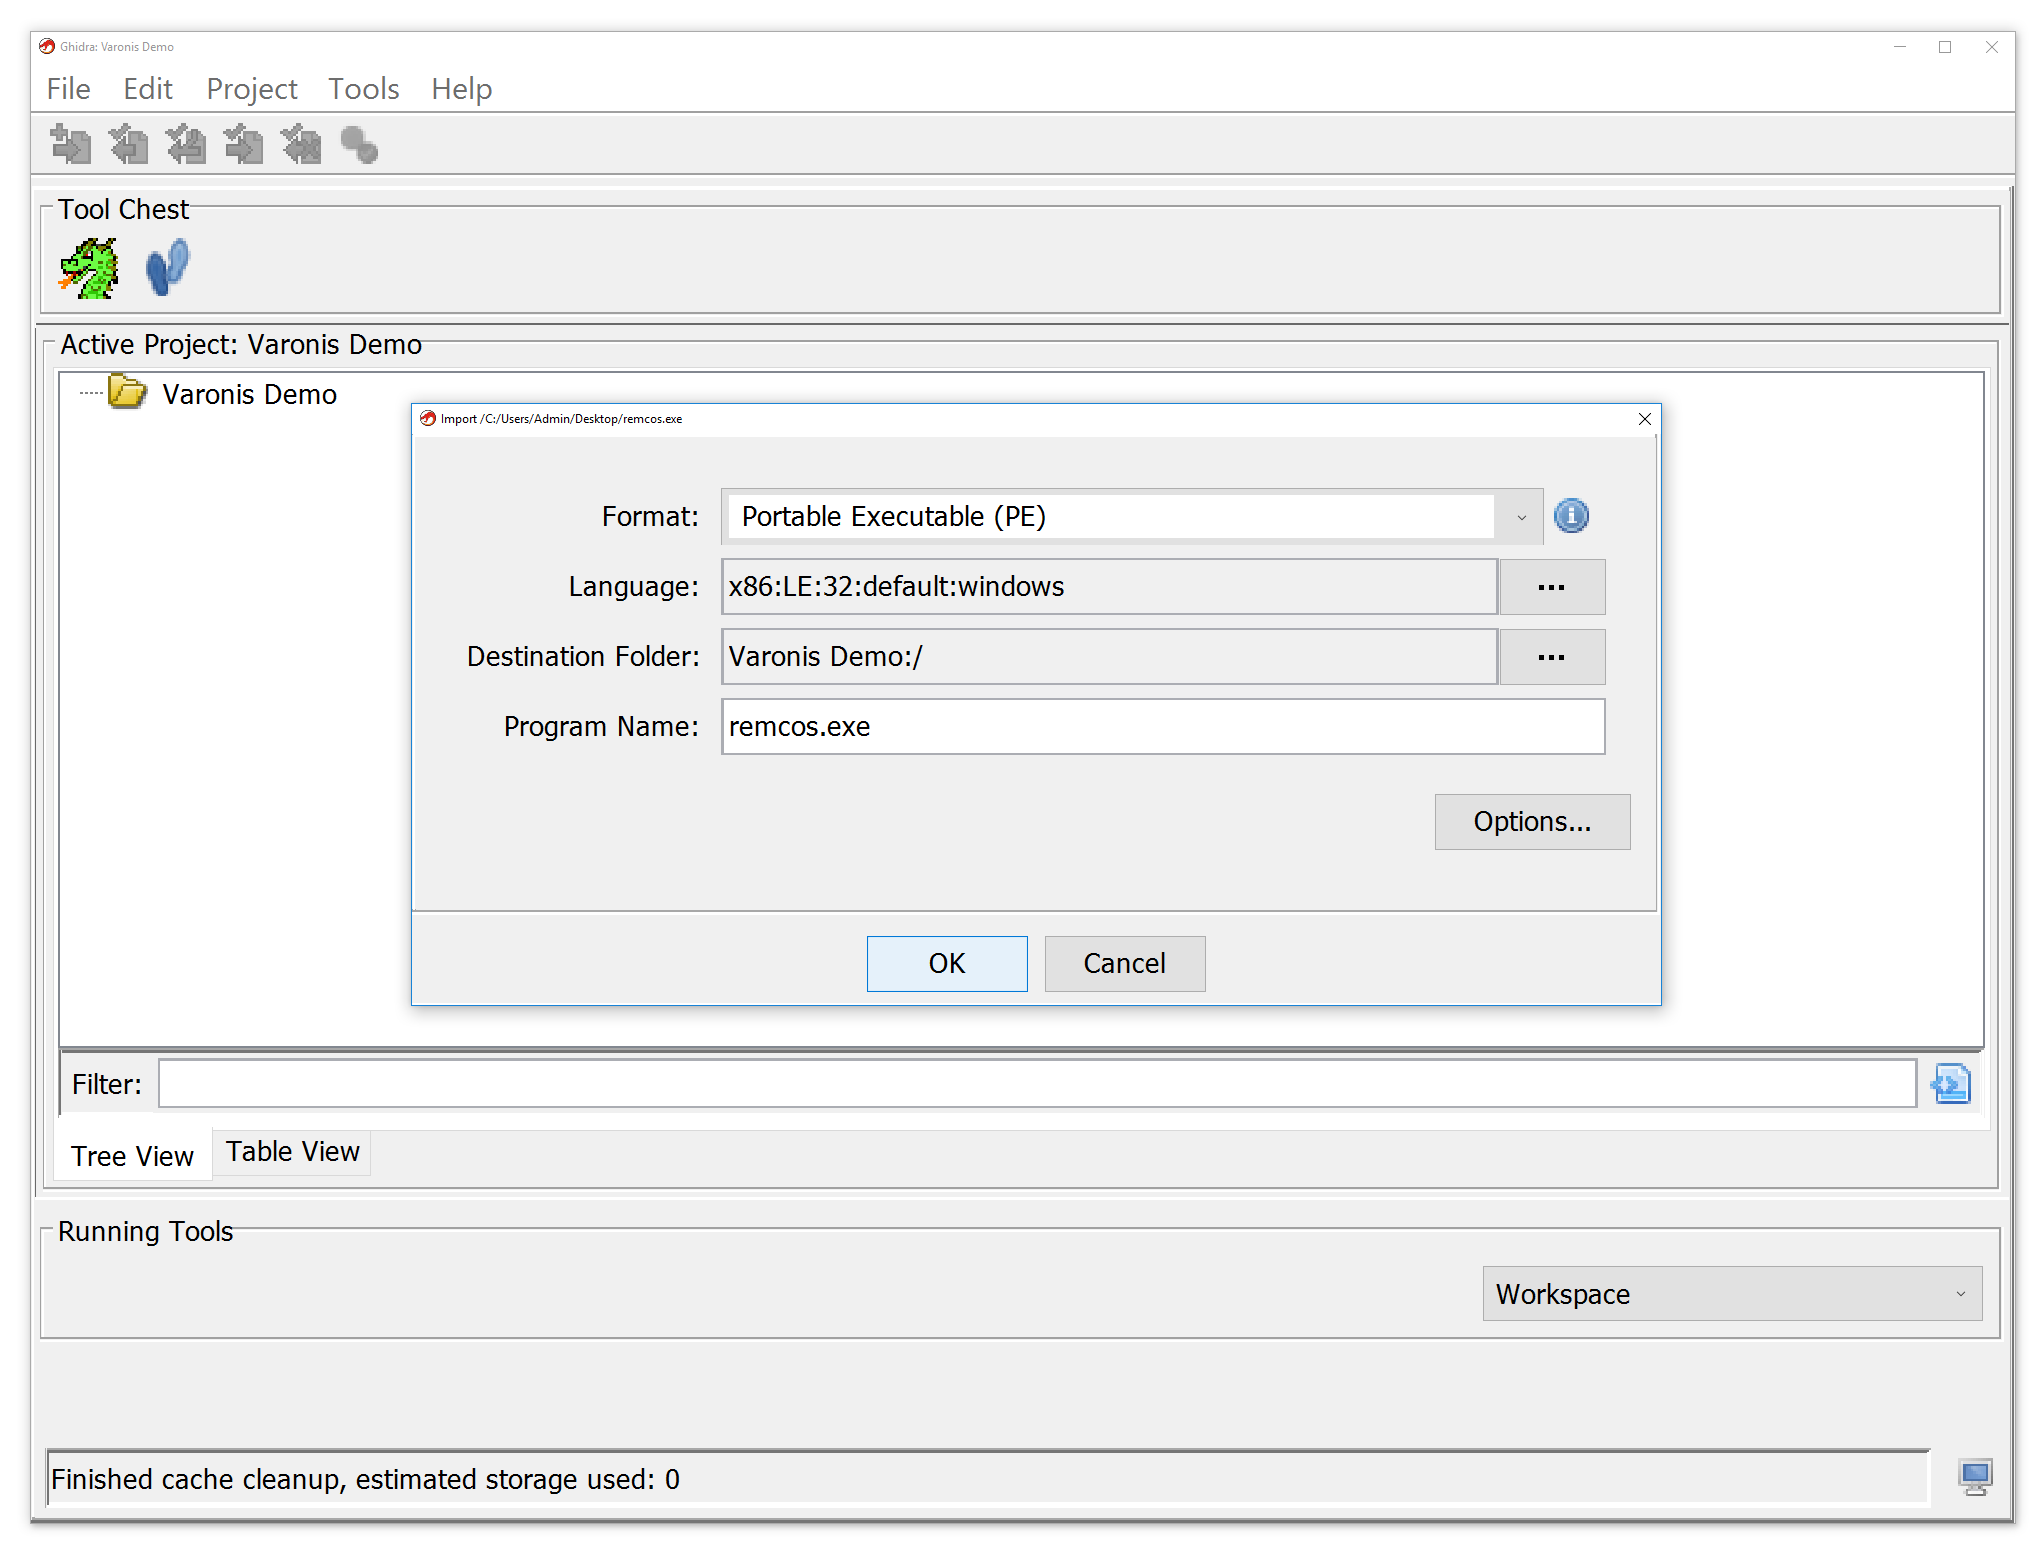2039x1547 pixels.
Task: Click the add-to-version-control toolbar icon
Action: (69, 144)
